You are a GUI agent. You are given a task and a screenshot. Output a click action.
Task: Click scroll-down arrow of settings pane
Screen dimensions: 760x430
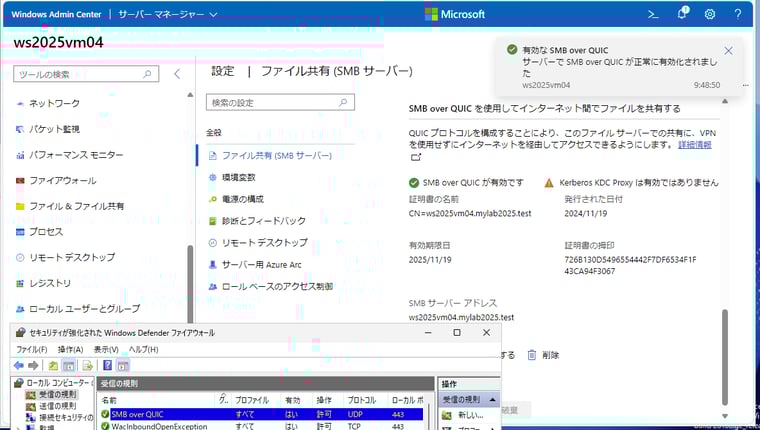click(725, 416)
